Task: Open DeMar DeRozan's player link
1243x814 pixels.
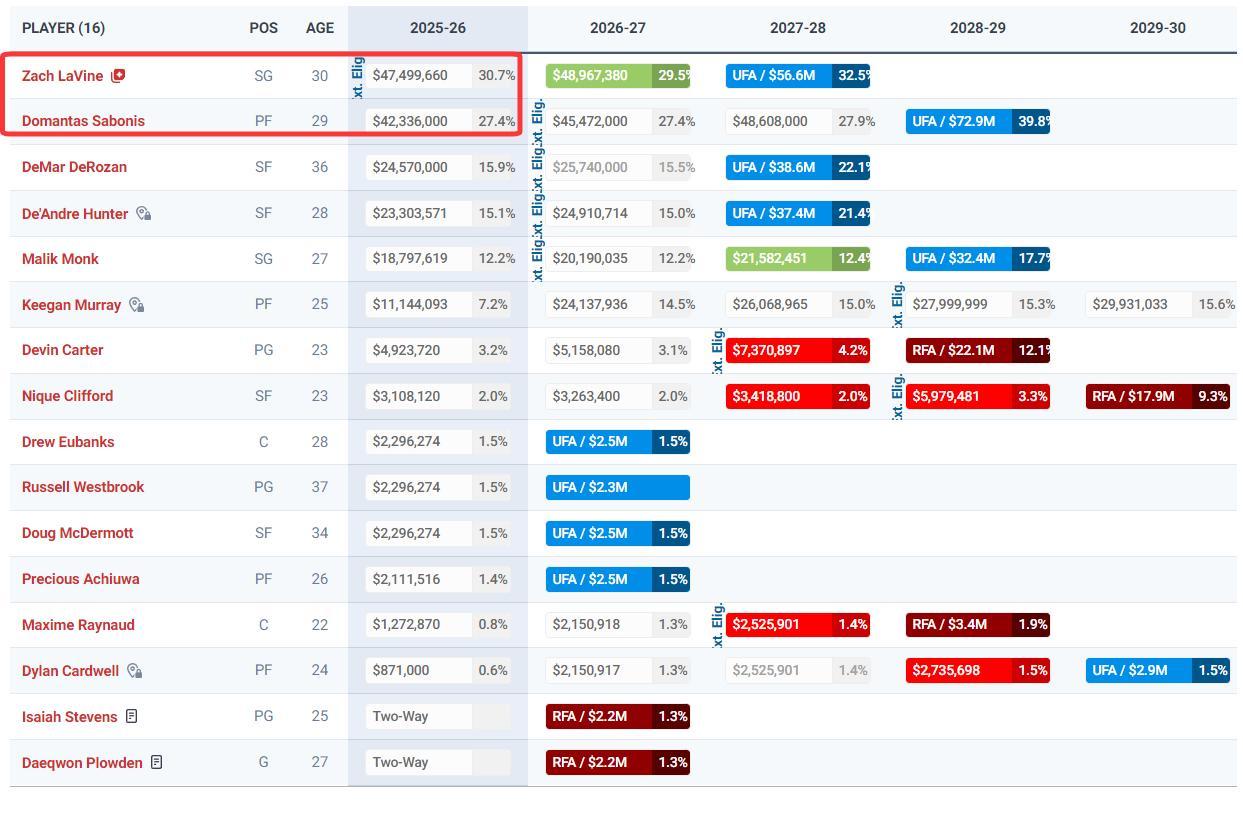Action: pyautogui.click(x=74, y=167)
